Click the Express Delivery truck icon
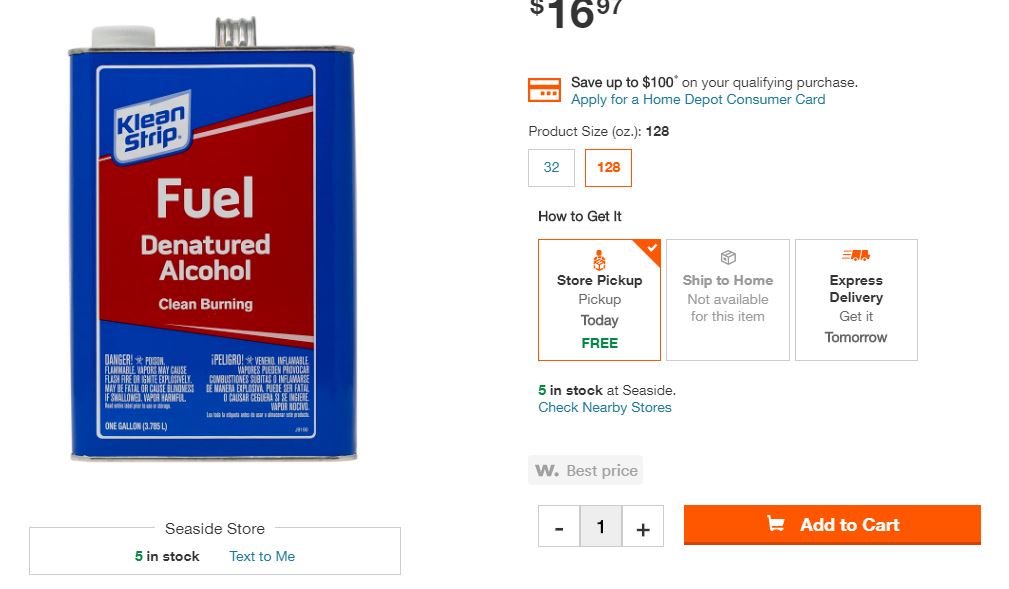Viewport: 1009px width, 589px height. [856, 256]
